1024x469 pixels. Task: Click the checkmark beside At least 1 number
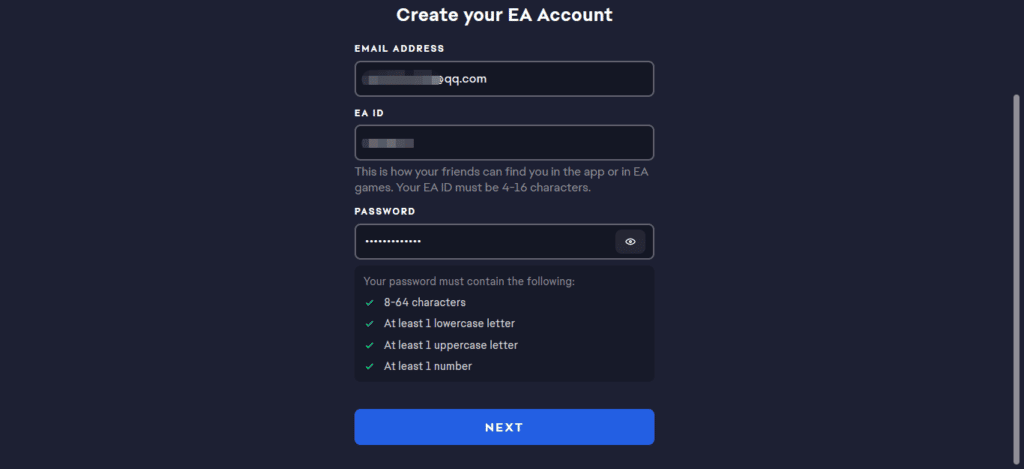(x=370, y=366)
